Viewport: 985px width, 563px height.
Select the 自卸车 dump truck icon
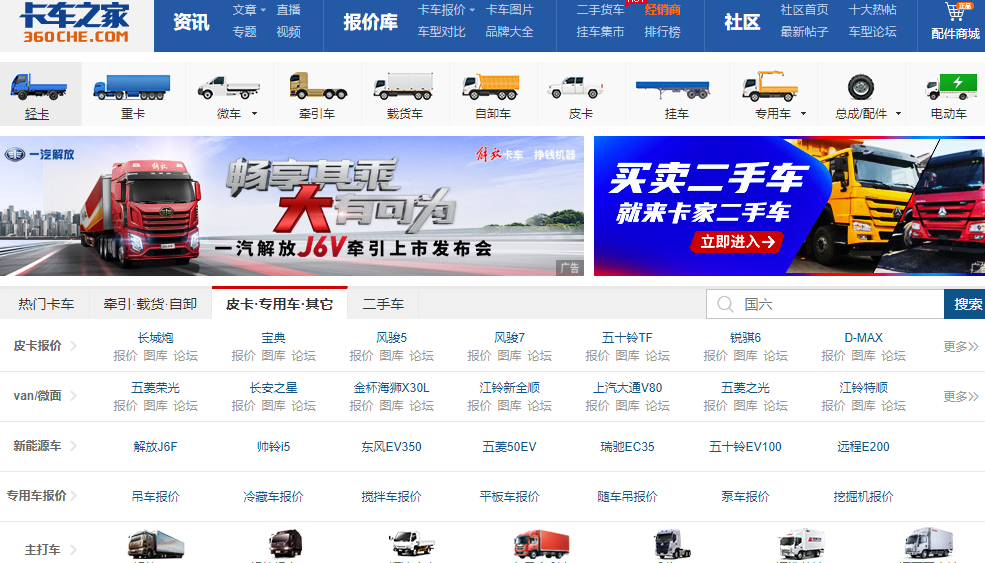pyautogui.click(x=492, y=87)
